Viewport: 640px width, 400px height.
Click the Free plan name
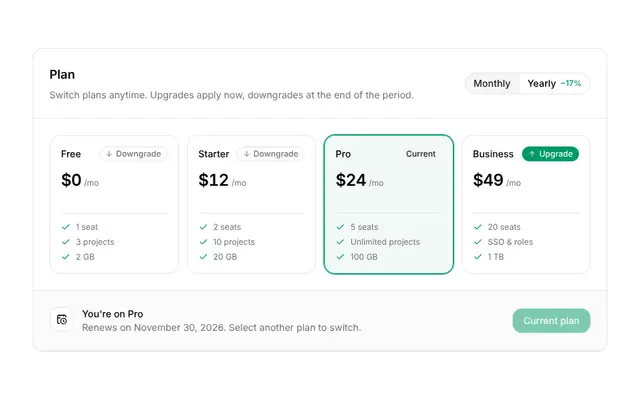(x=71, y=154)
